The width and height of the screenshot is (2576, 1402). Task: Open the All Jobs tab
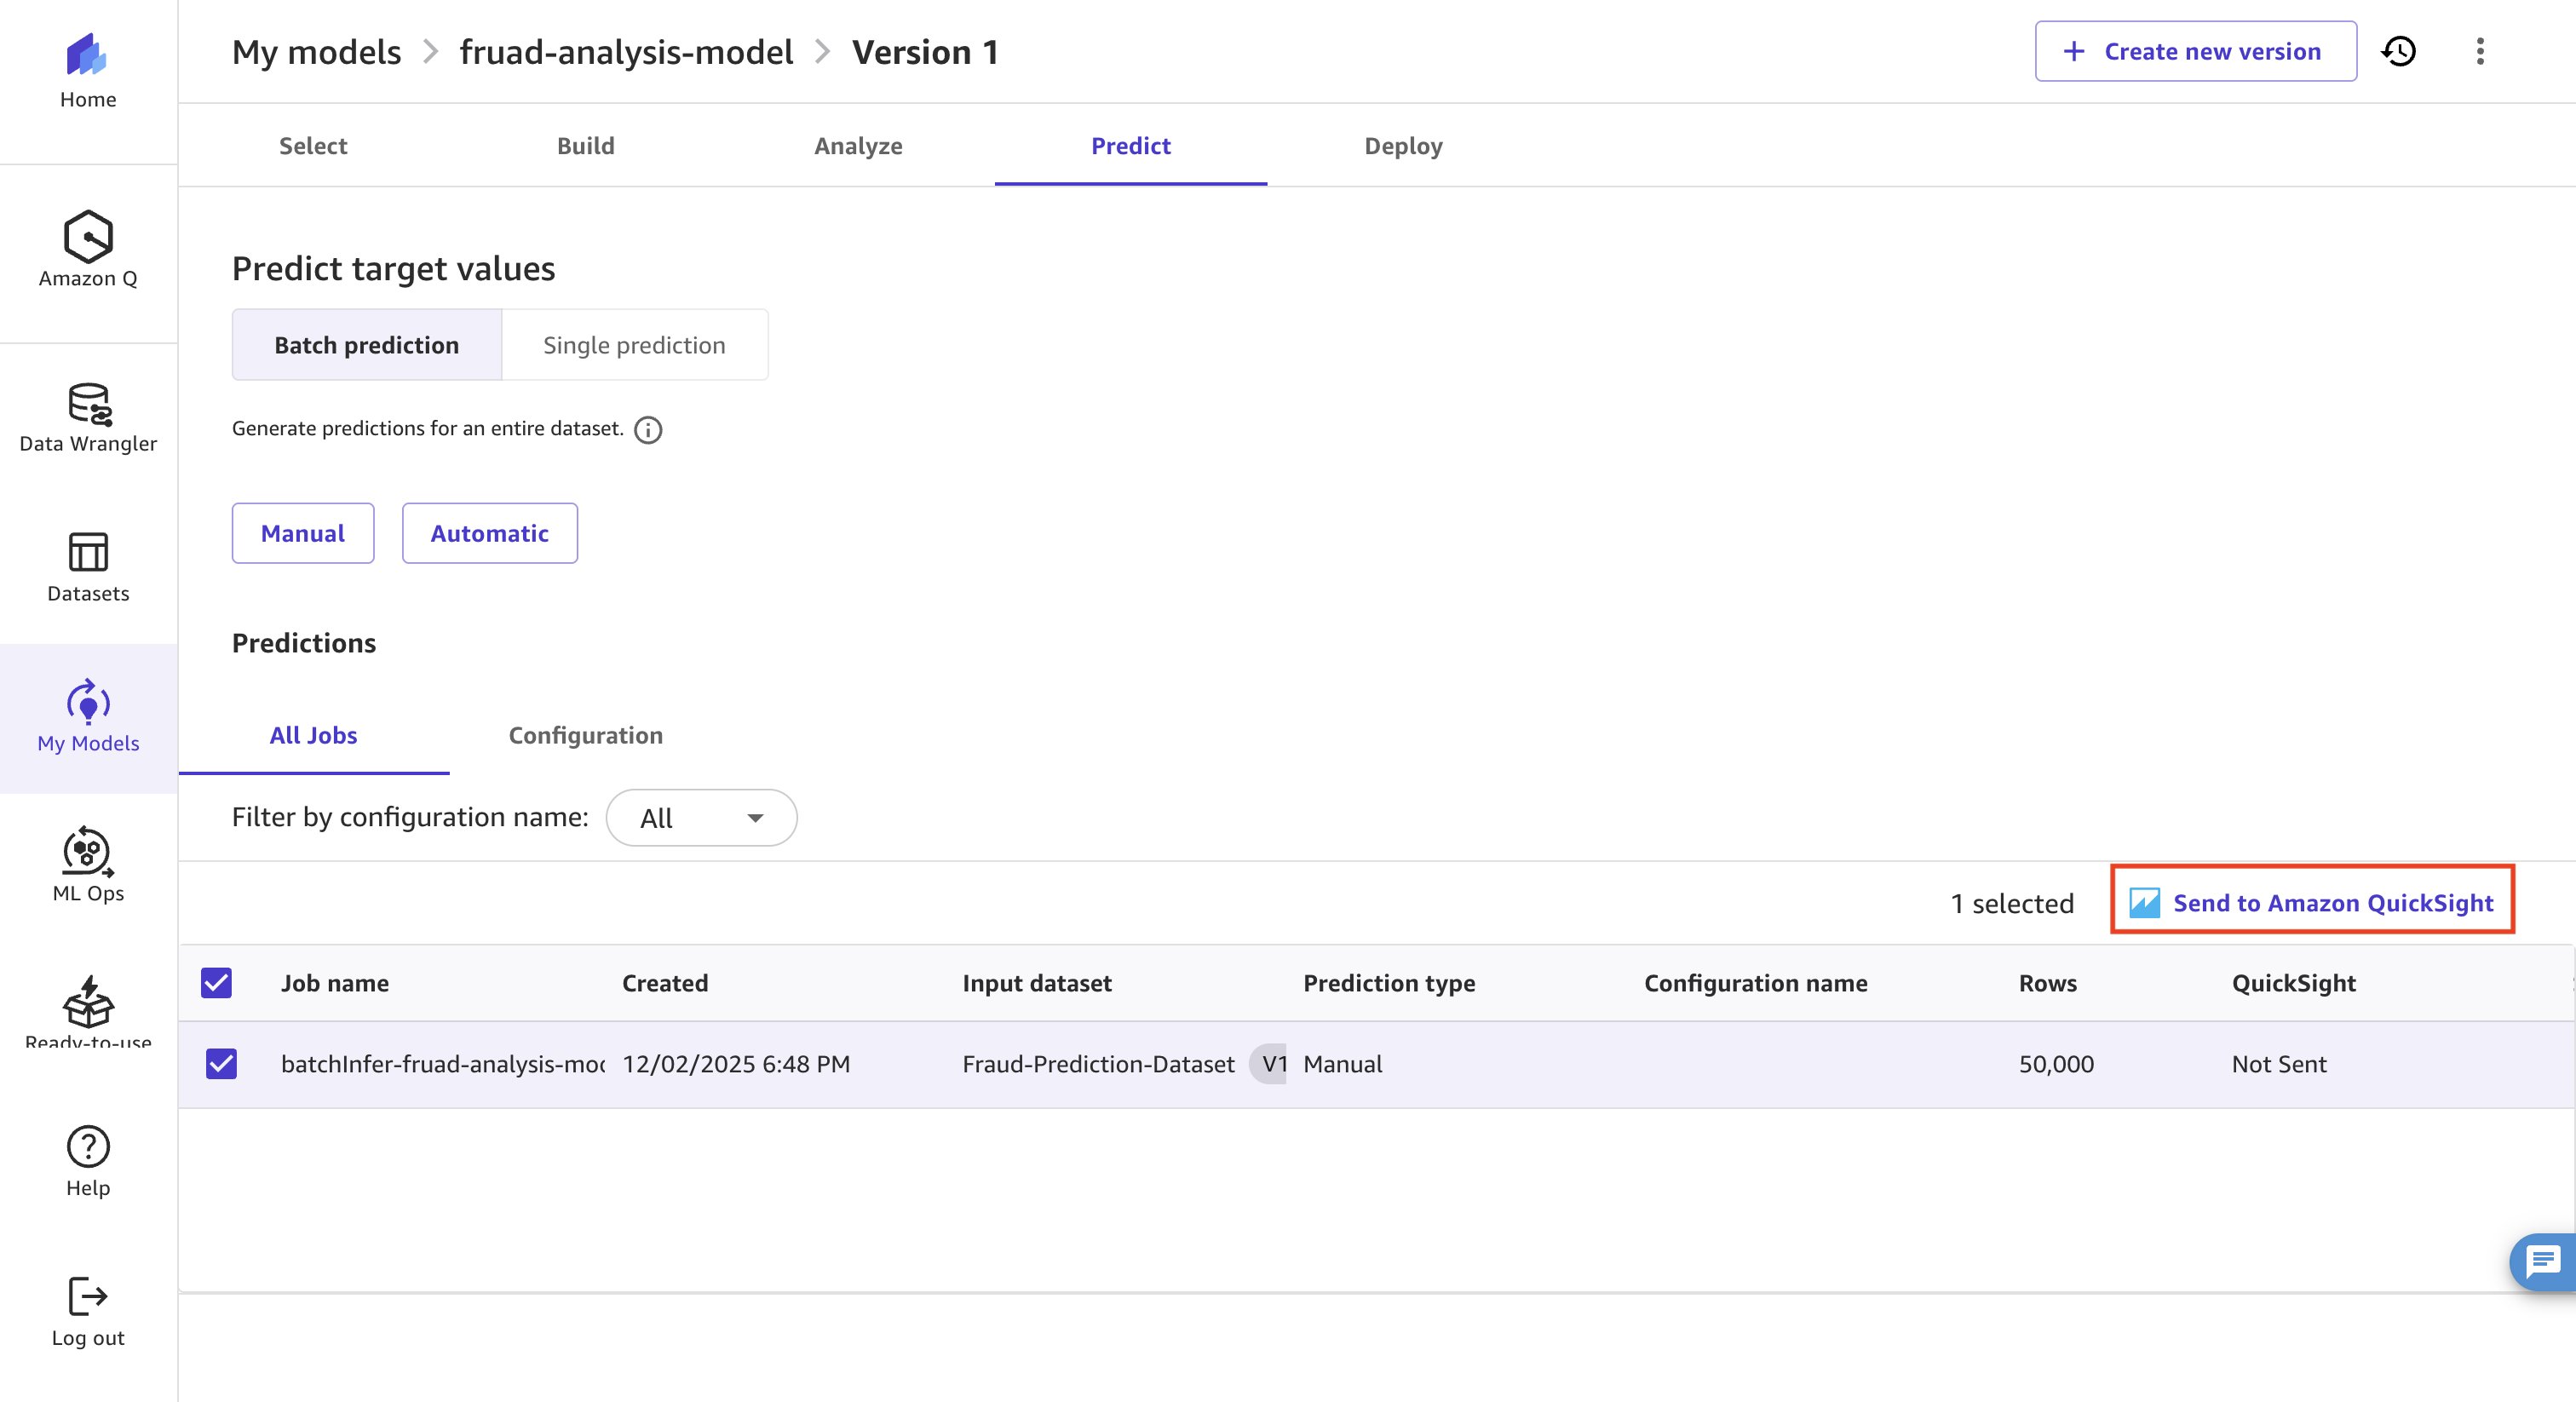tap(313, 736)
